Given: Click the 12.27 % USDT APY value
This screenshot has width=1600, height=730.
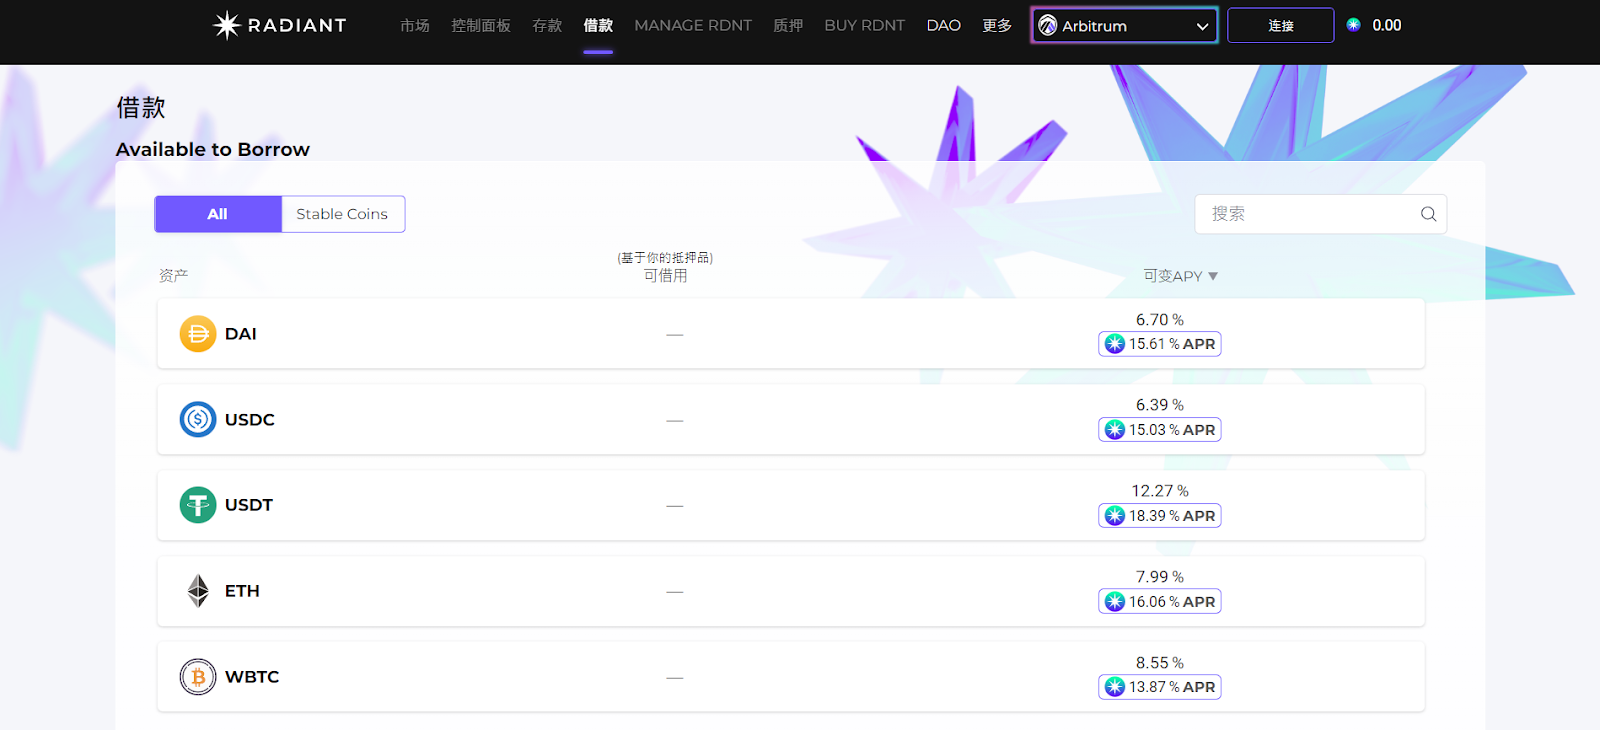Looking at the screenshot, I should point(1160,491).
